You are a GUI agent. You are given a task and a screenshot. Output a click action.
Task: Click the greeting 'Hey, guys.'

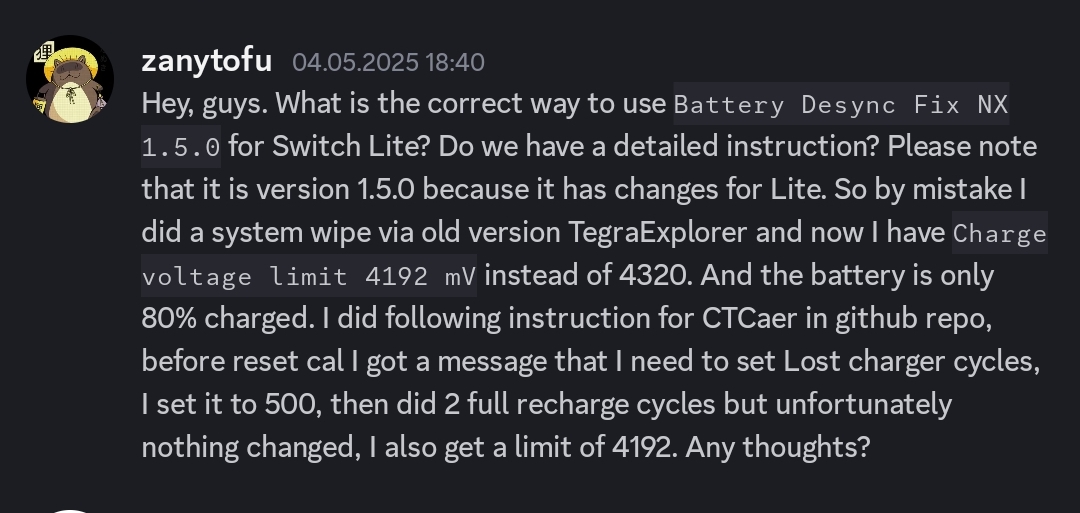coord(205,105)
